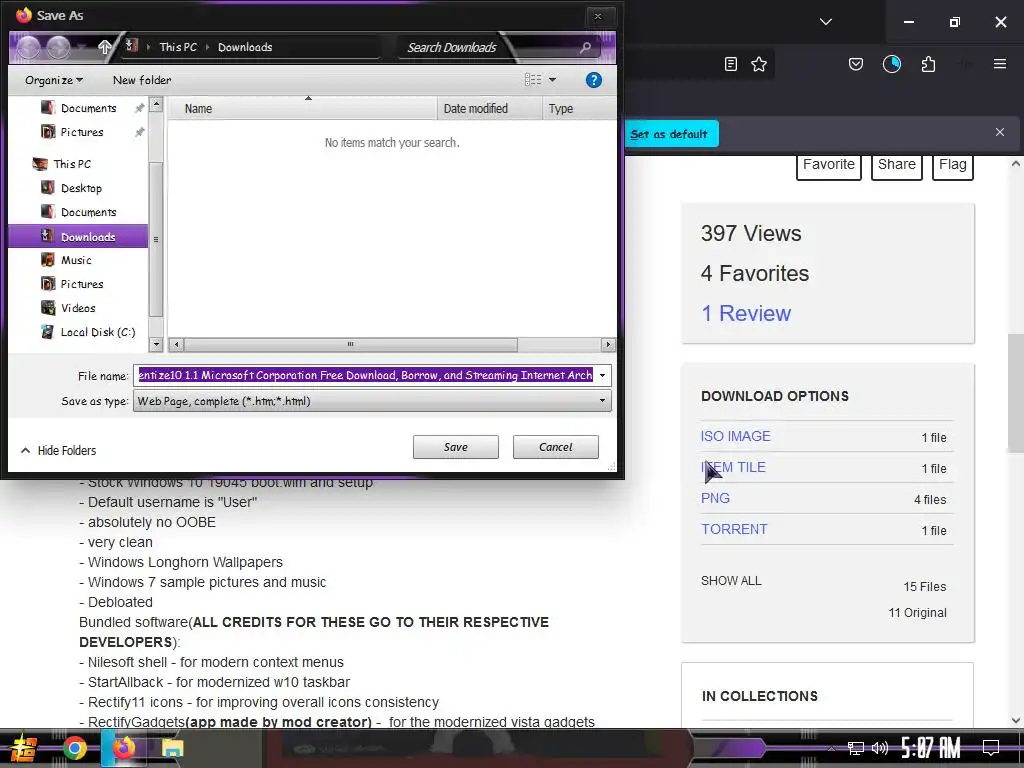The image size is (1024, 768).
Task: Click circular profile icon in Firefox toolbar
Action: 891,64
